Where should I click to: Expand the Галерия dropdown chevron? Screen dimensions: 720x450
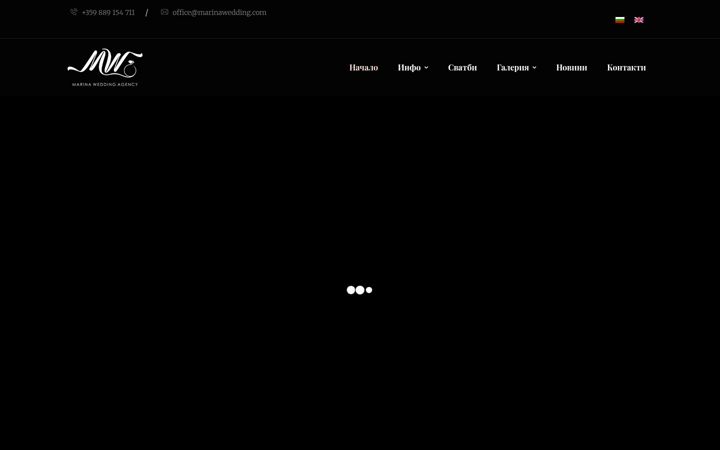click(534, 68)
